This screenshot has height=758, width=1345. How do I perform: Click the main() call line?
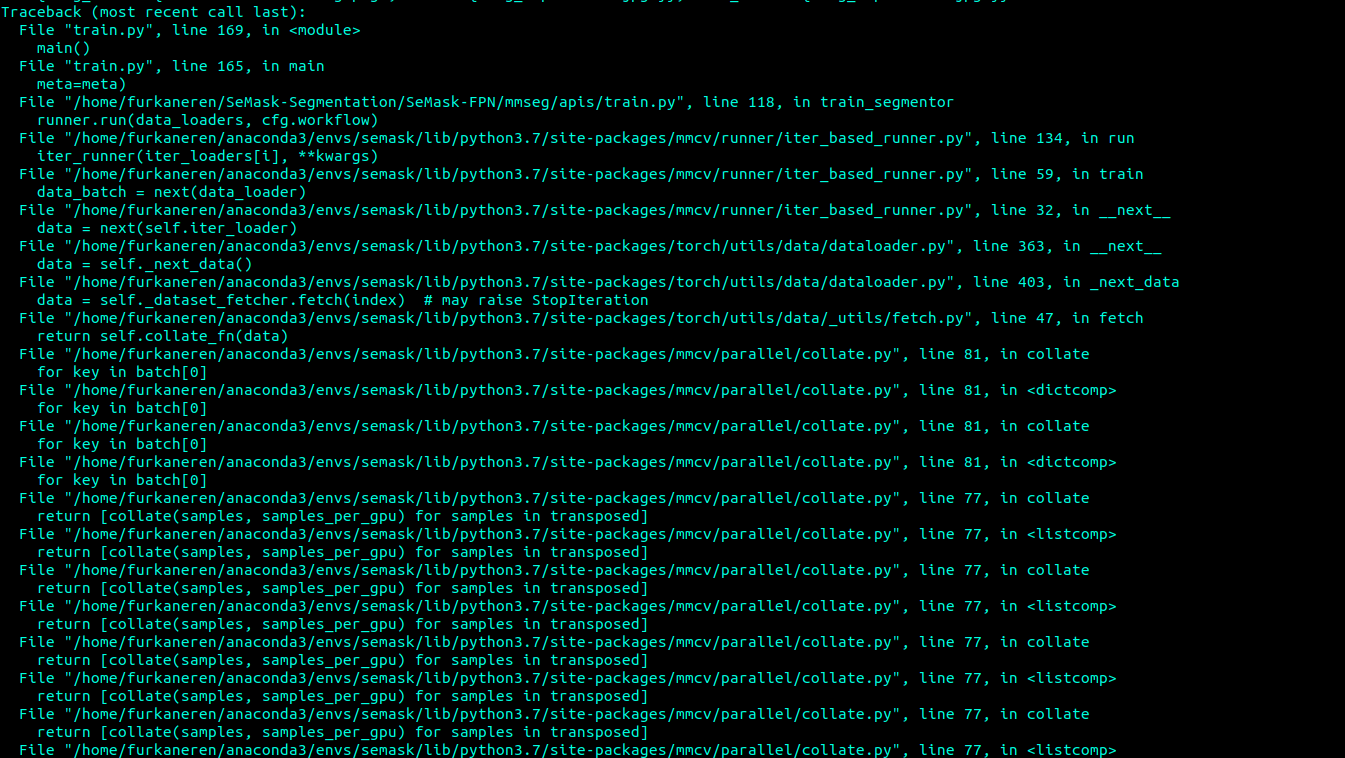(62, 47)
